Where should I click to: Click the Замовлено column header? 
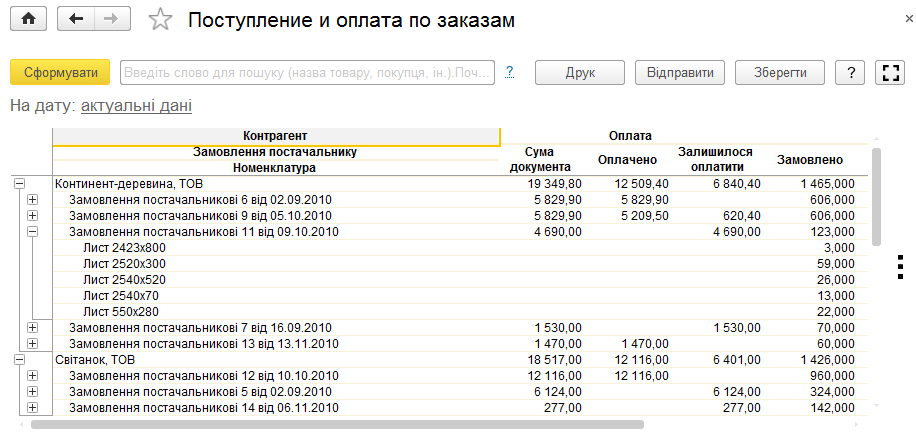point(810,160)
